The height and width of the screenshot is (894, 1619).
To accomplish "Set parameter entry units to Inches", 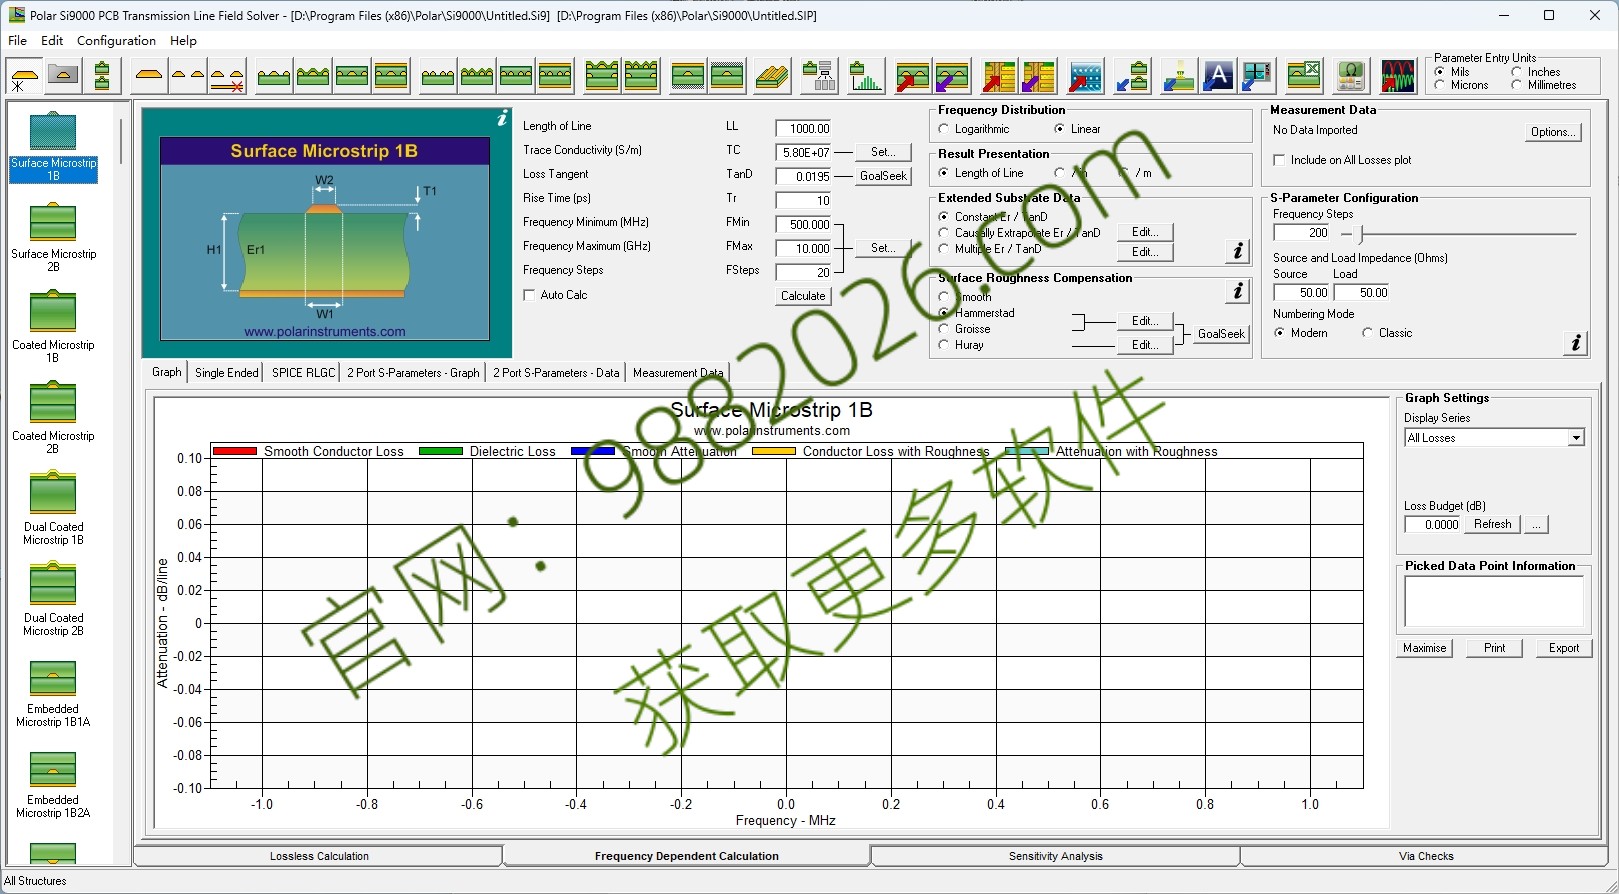I will (x=1517, y=72).
